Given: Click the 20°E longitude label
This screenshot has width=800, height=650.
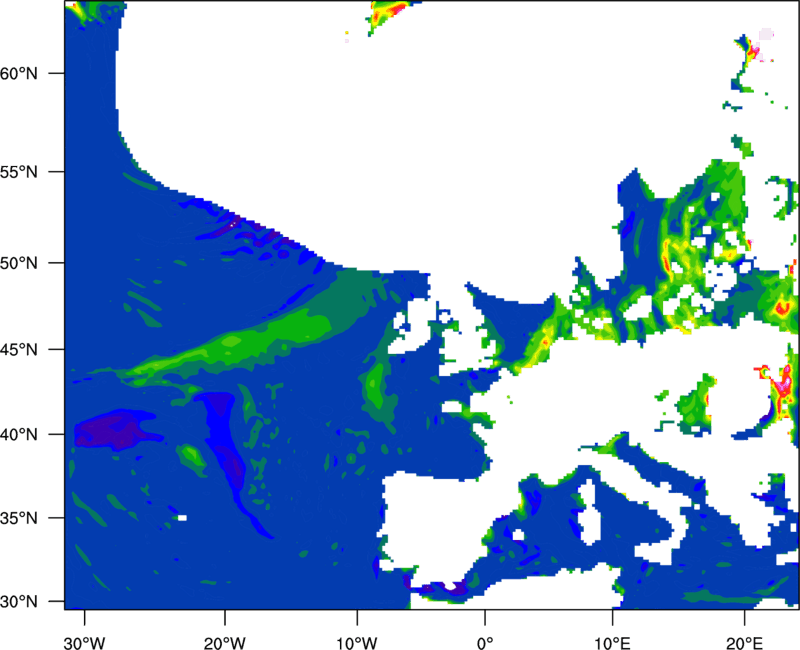Looking at the screenshot, I should coord(744,643).
